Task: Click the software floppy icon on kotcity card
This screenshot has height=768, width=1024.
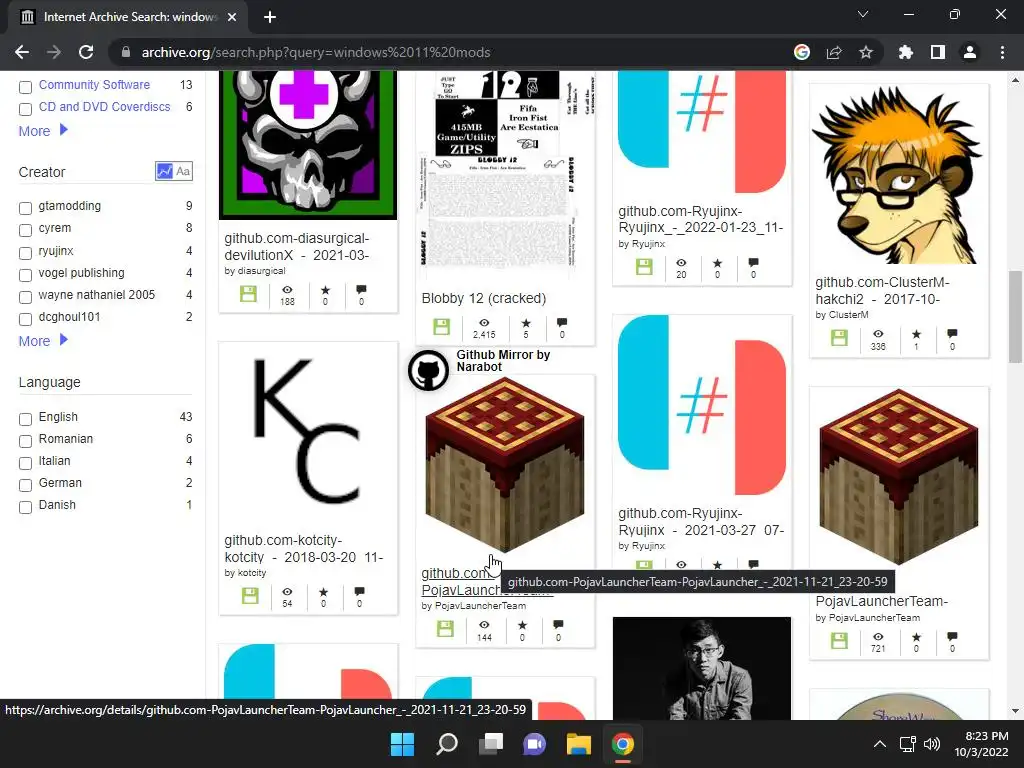Action: (x=250, y=596)
